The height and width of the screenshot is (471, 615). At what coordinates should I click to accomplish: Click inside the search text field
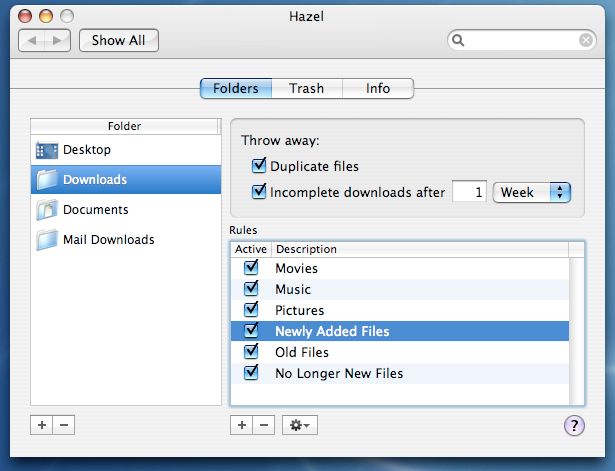[522, 40]
